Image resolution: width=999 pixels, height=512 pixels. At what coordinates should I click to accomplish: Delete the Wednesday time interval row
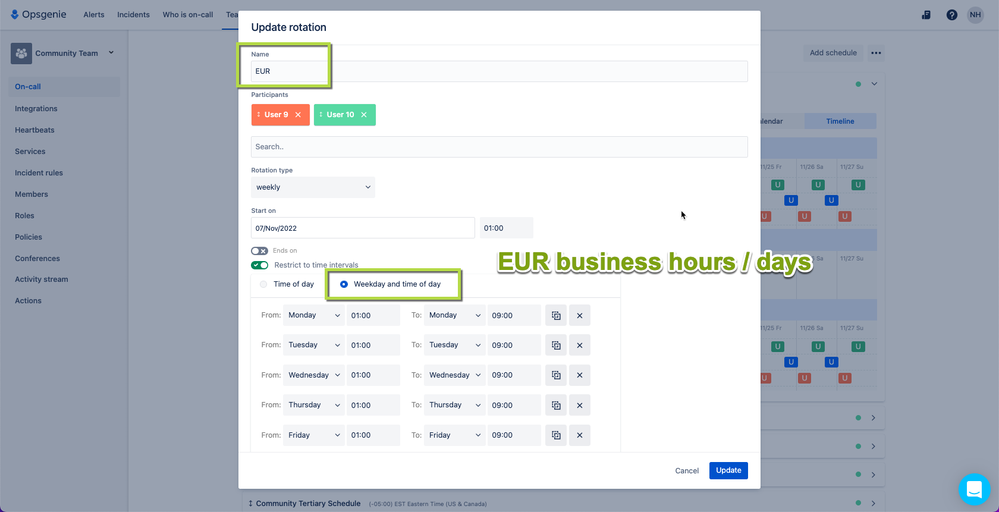(580, 375)
